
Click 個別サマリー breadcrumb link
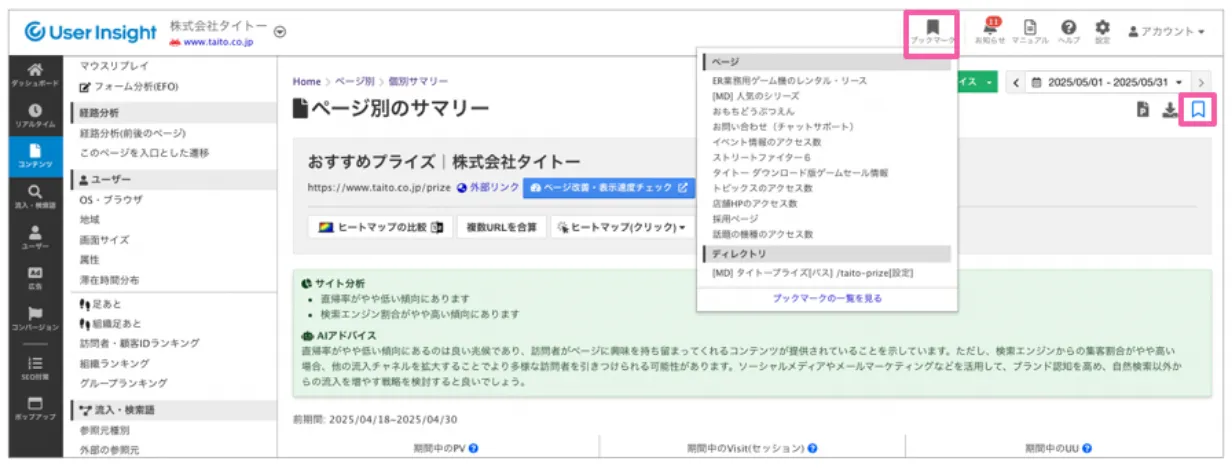coord(418,81)
